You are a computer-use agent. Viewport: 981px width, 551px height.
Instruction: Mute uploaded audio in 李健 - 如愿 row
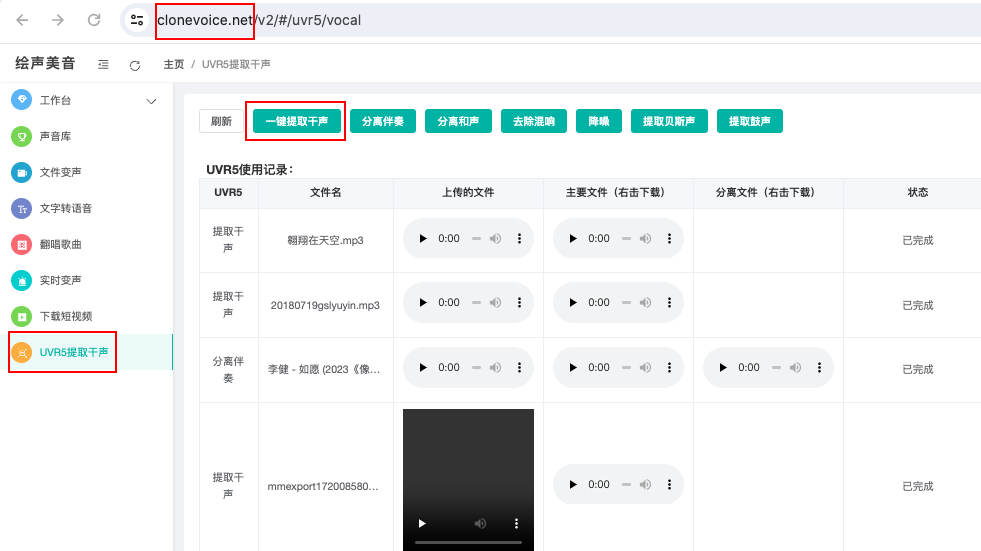coord(496,368)
